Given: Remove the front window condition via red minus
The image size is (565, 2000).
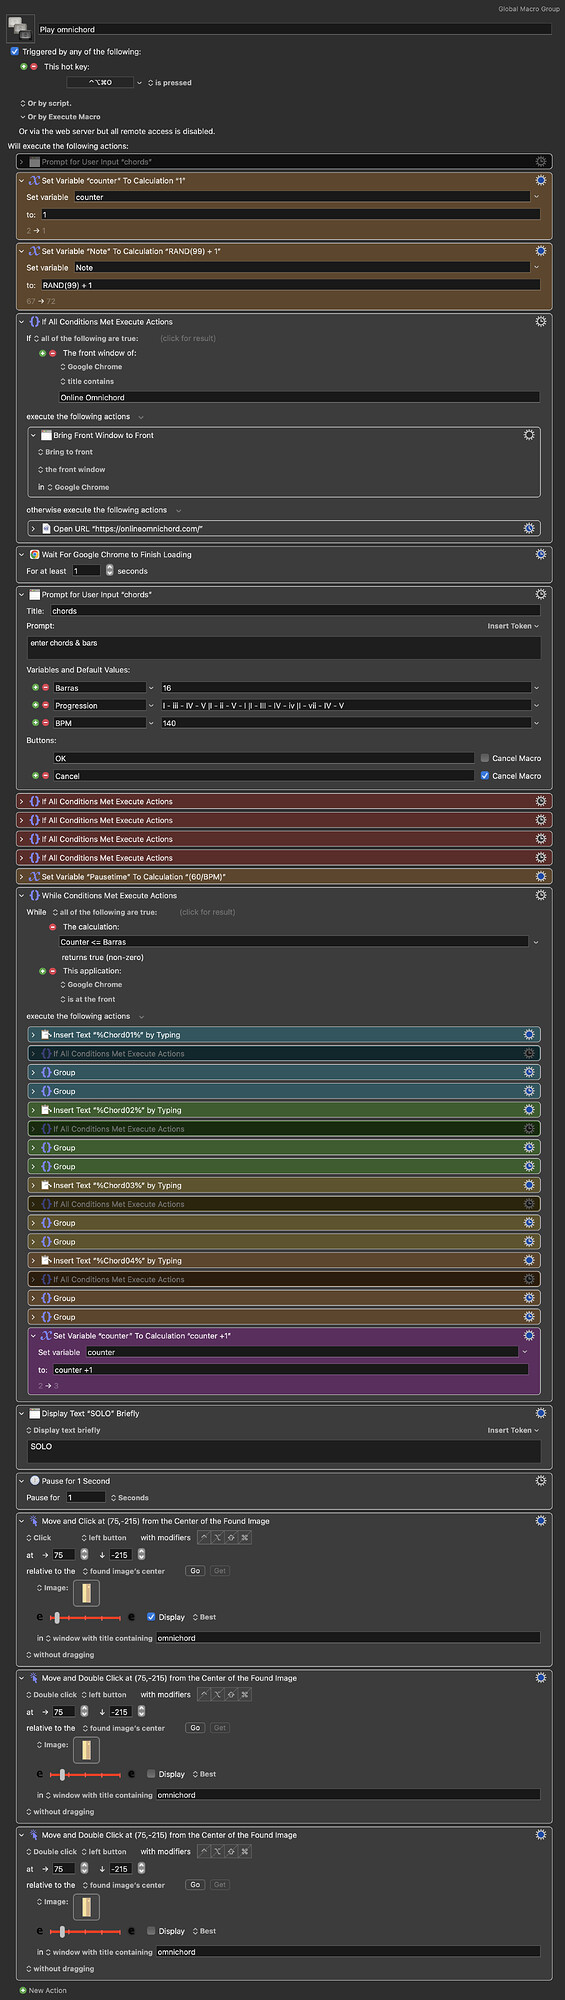Looking at the screenshot, I should click(x=53, y=353).
